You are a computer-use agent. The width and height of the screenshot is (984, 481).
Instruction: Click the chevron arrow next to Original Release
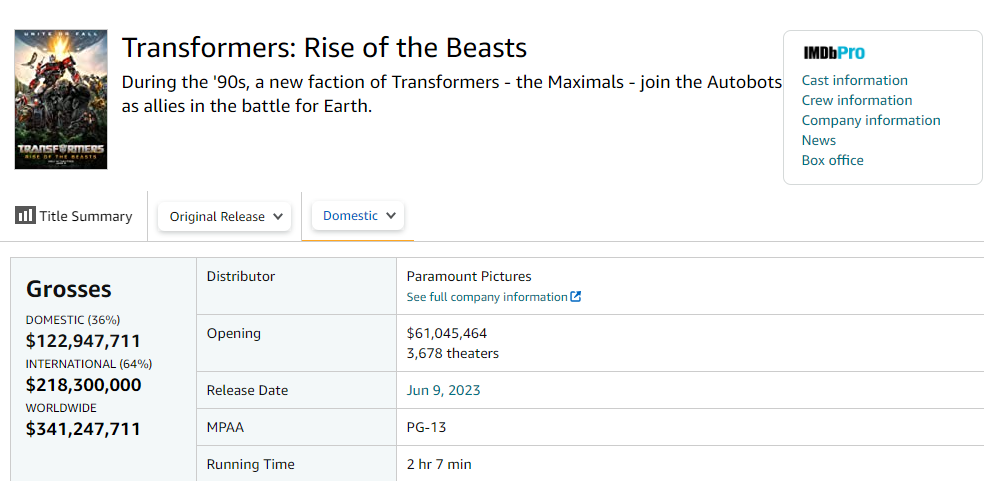pos(278,217)
